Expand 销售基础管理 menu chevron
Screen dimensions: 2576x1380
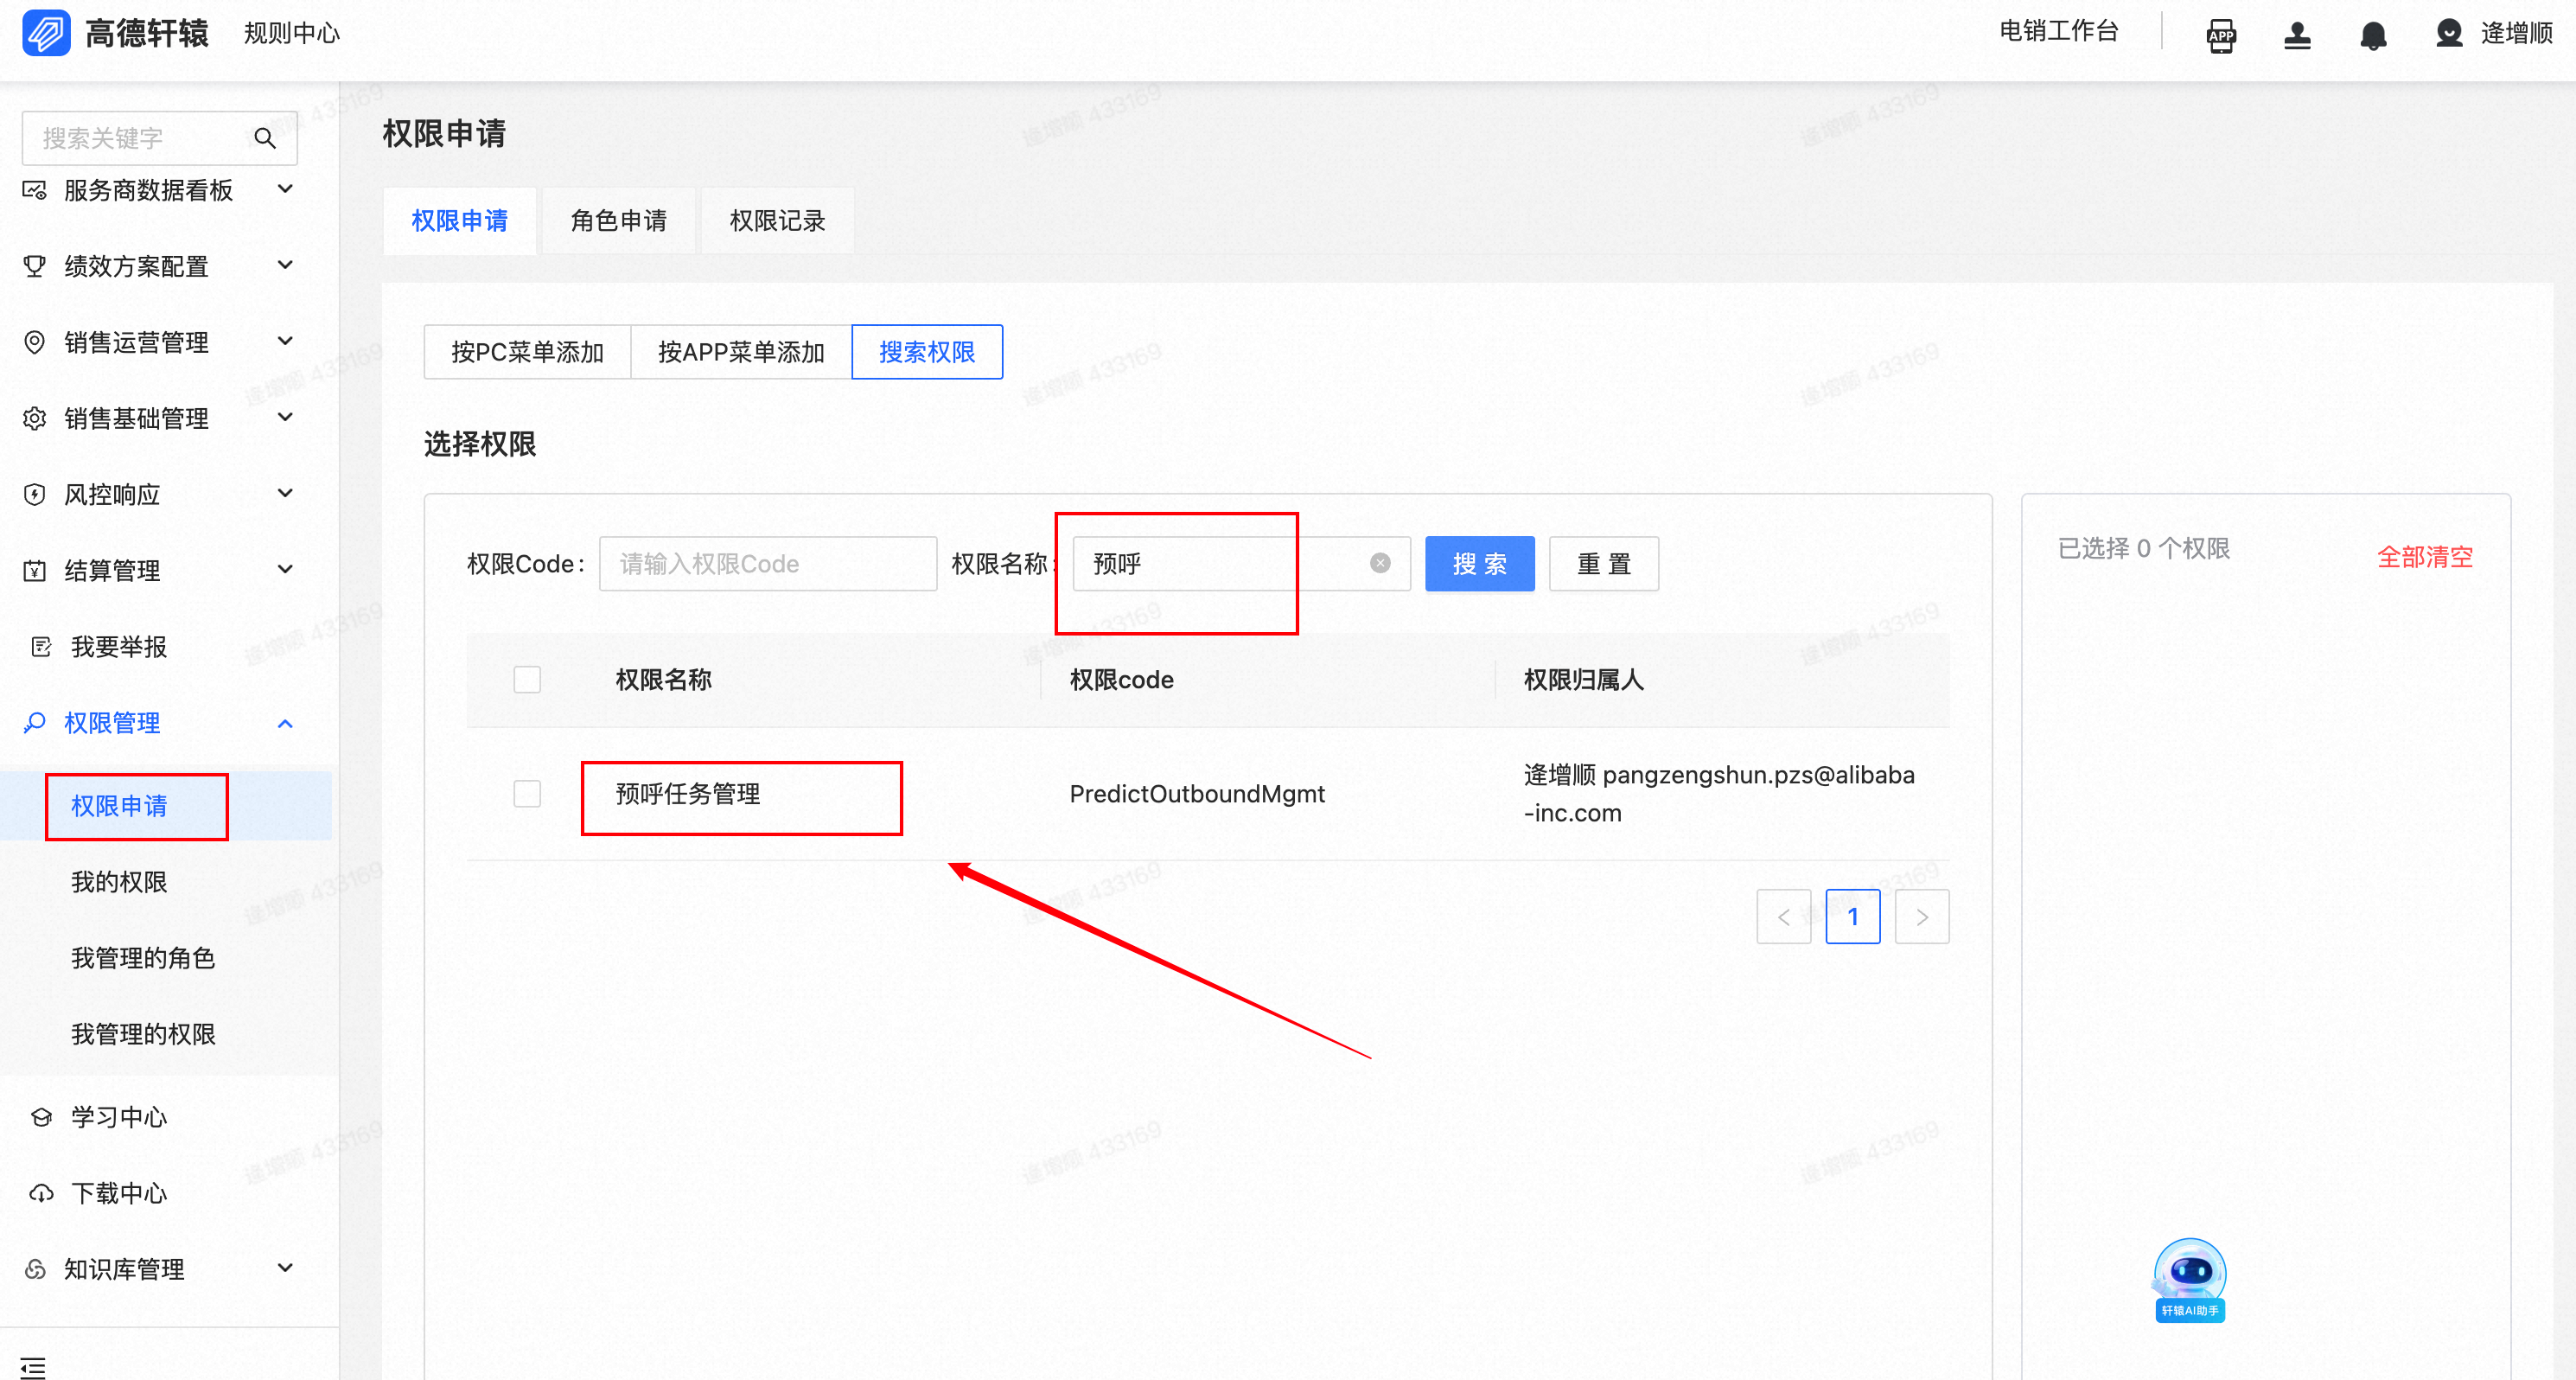[x=285, y=417]
